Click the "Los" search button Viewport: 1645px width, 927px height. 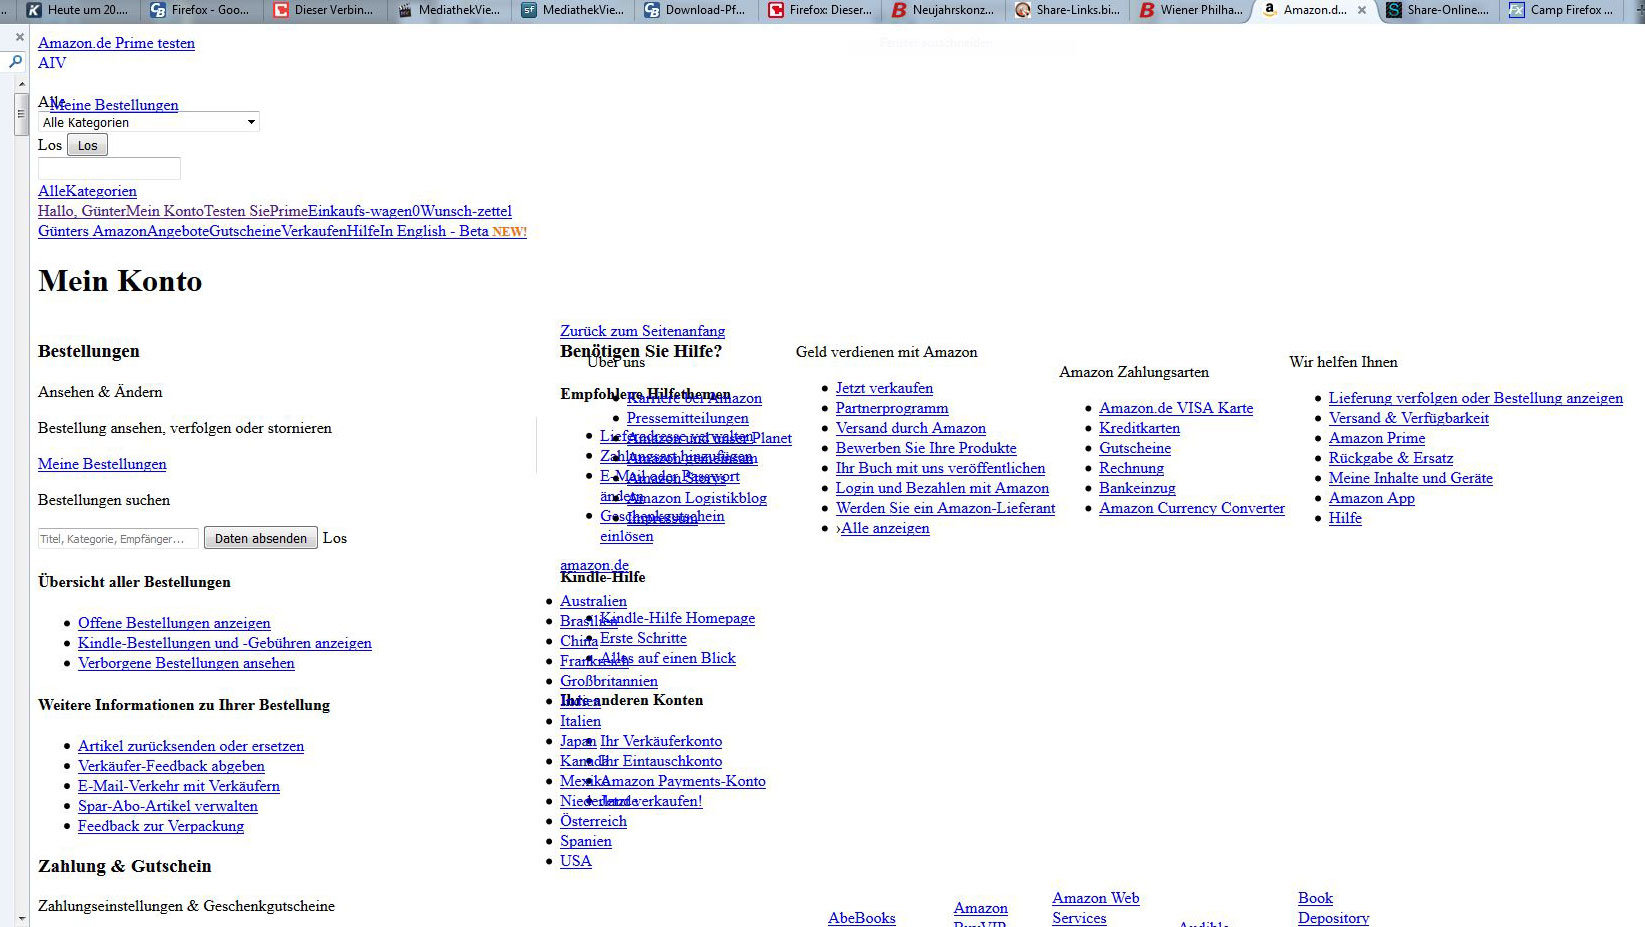click(87, 145)
